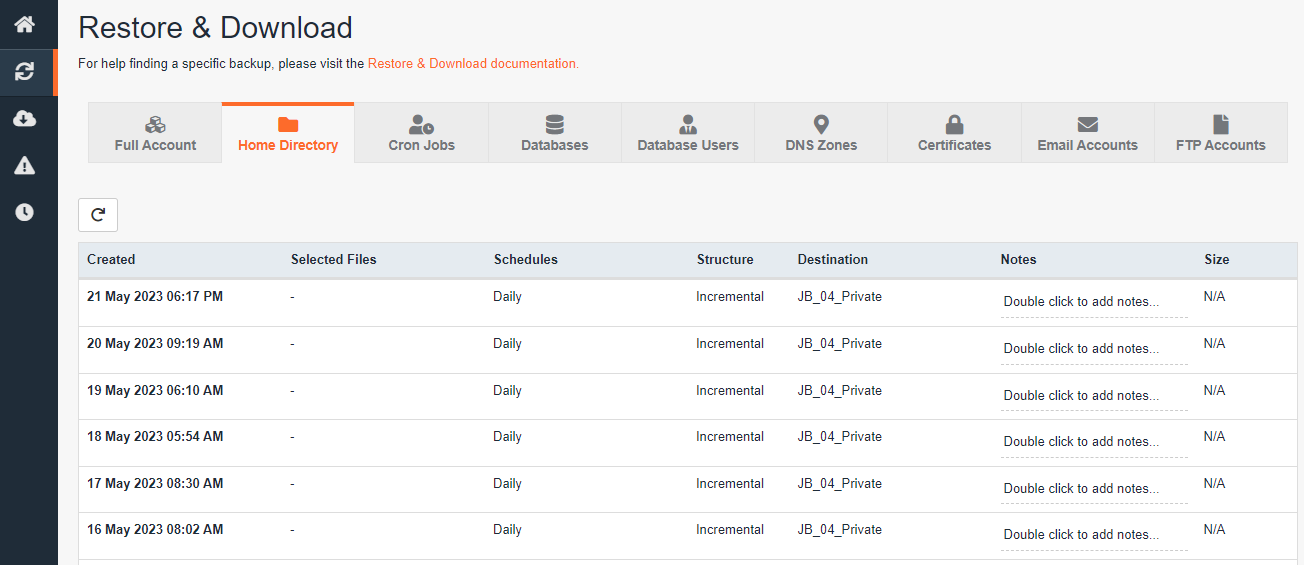Screen dimensions: 1304x565
Task: Open the Databases tab
Action: [554, 134]
